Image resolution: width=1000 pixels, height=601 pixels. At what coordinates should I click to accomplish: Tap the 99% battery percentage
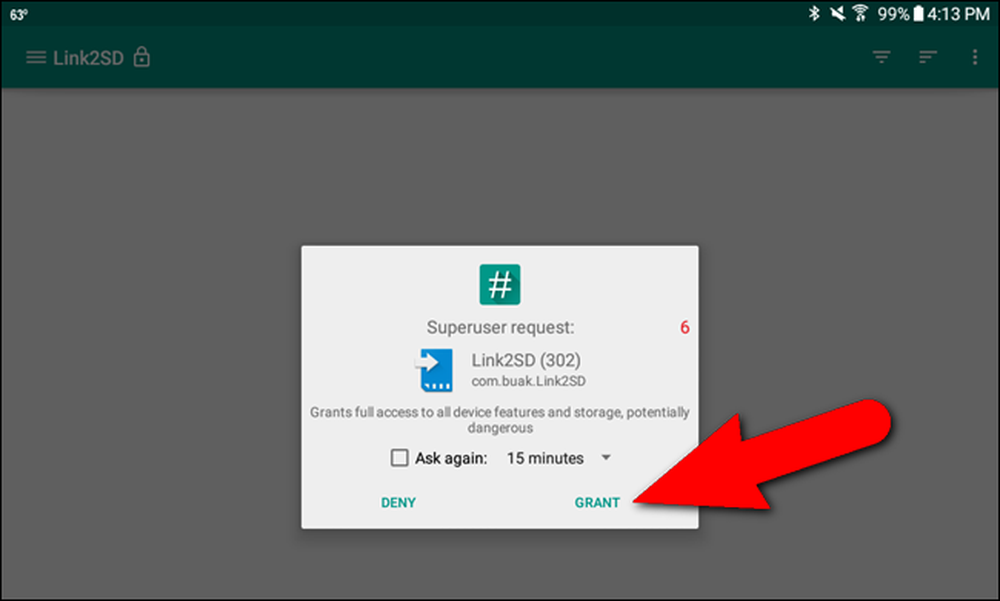pos(893,13)
